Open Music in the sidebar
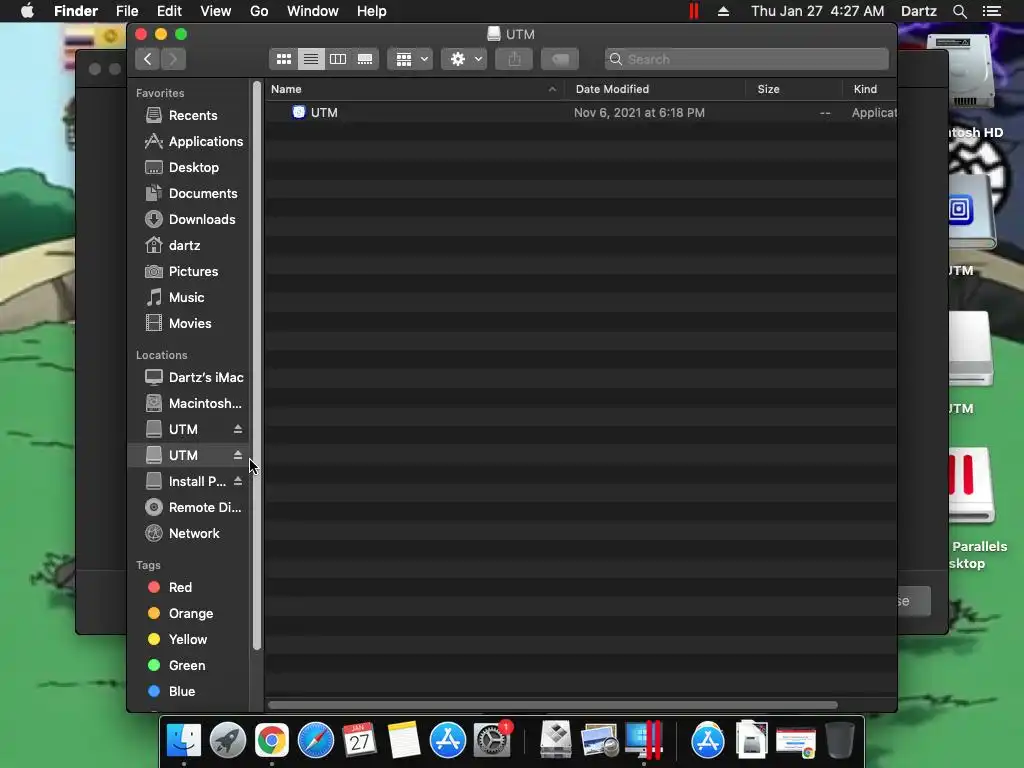The image size is (1024, 768). pyautogui.click(x=187, y=298)
